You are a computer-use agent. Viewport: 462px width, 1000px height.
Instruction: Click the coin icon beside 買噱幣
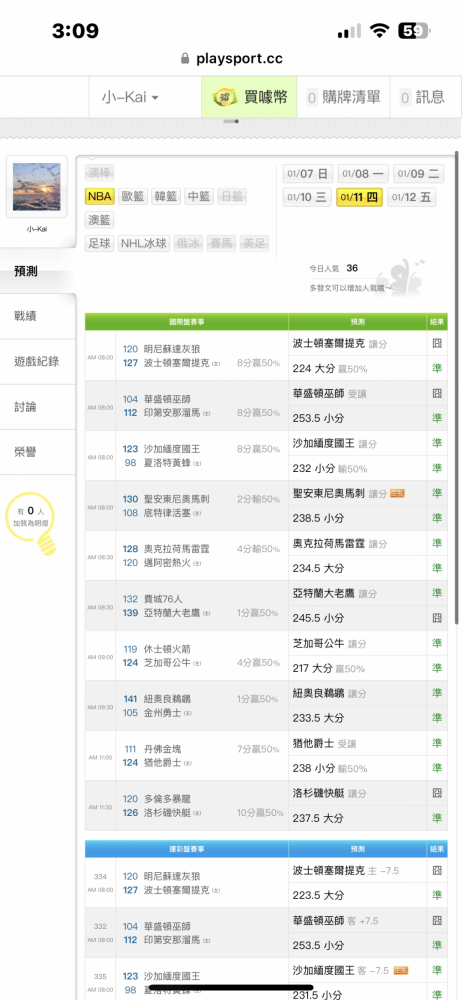pos(224,97)
